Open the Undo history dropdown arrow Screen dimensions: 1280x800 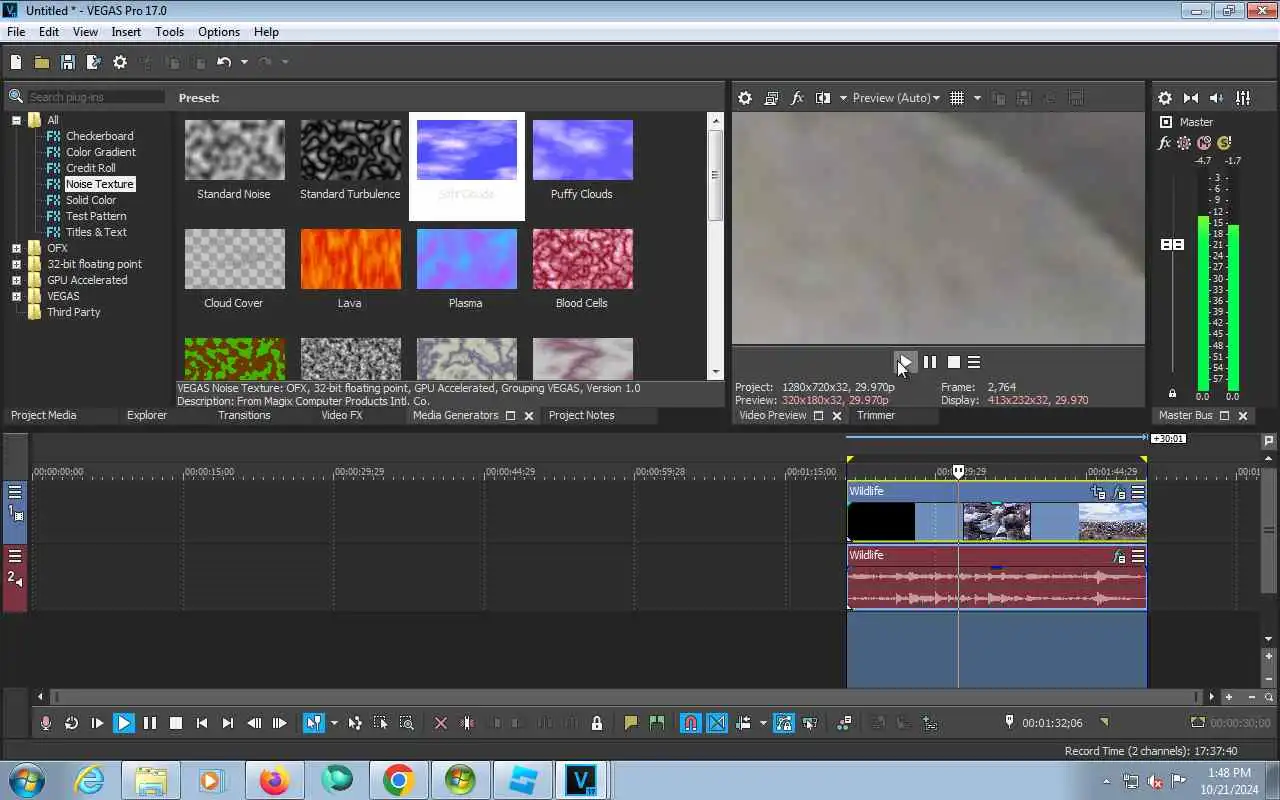click(x=244, y=62)
